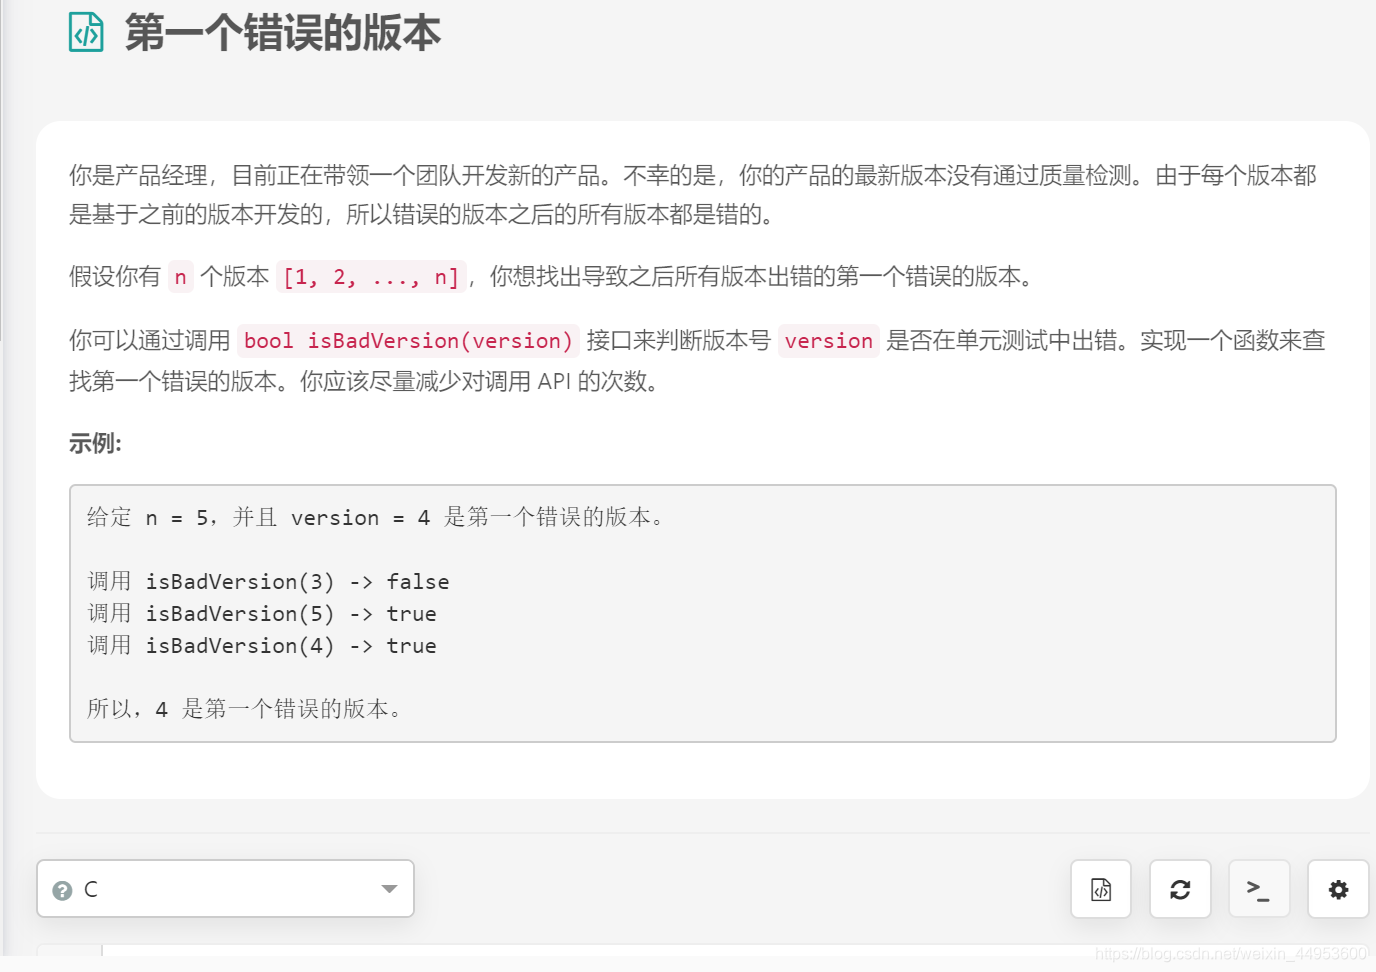Open the C language selection dropdown
The image size is (1376, 972).
click(225, 888)
